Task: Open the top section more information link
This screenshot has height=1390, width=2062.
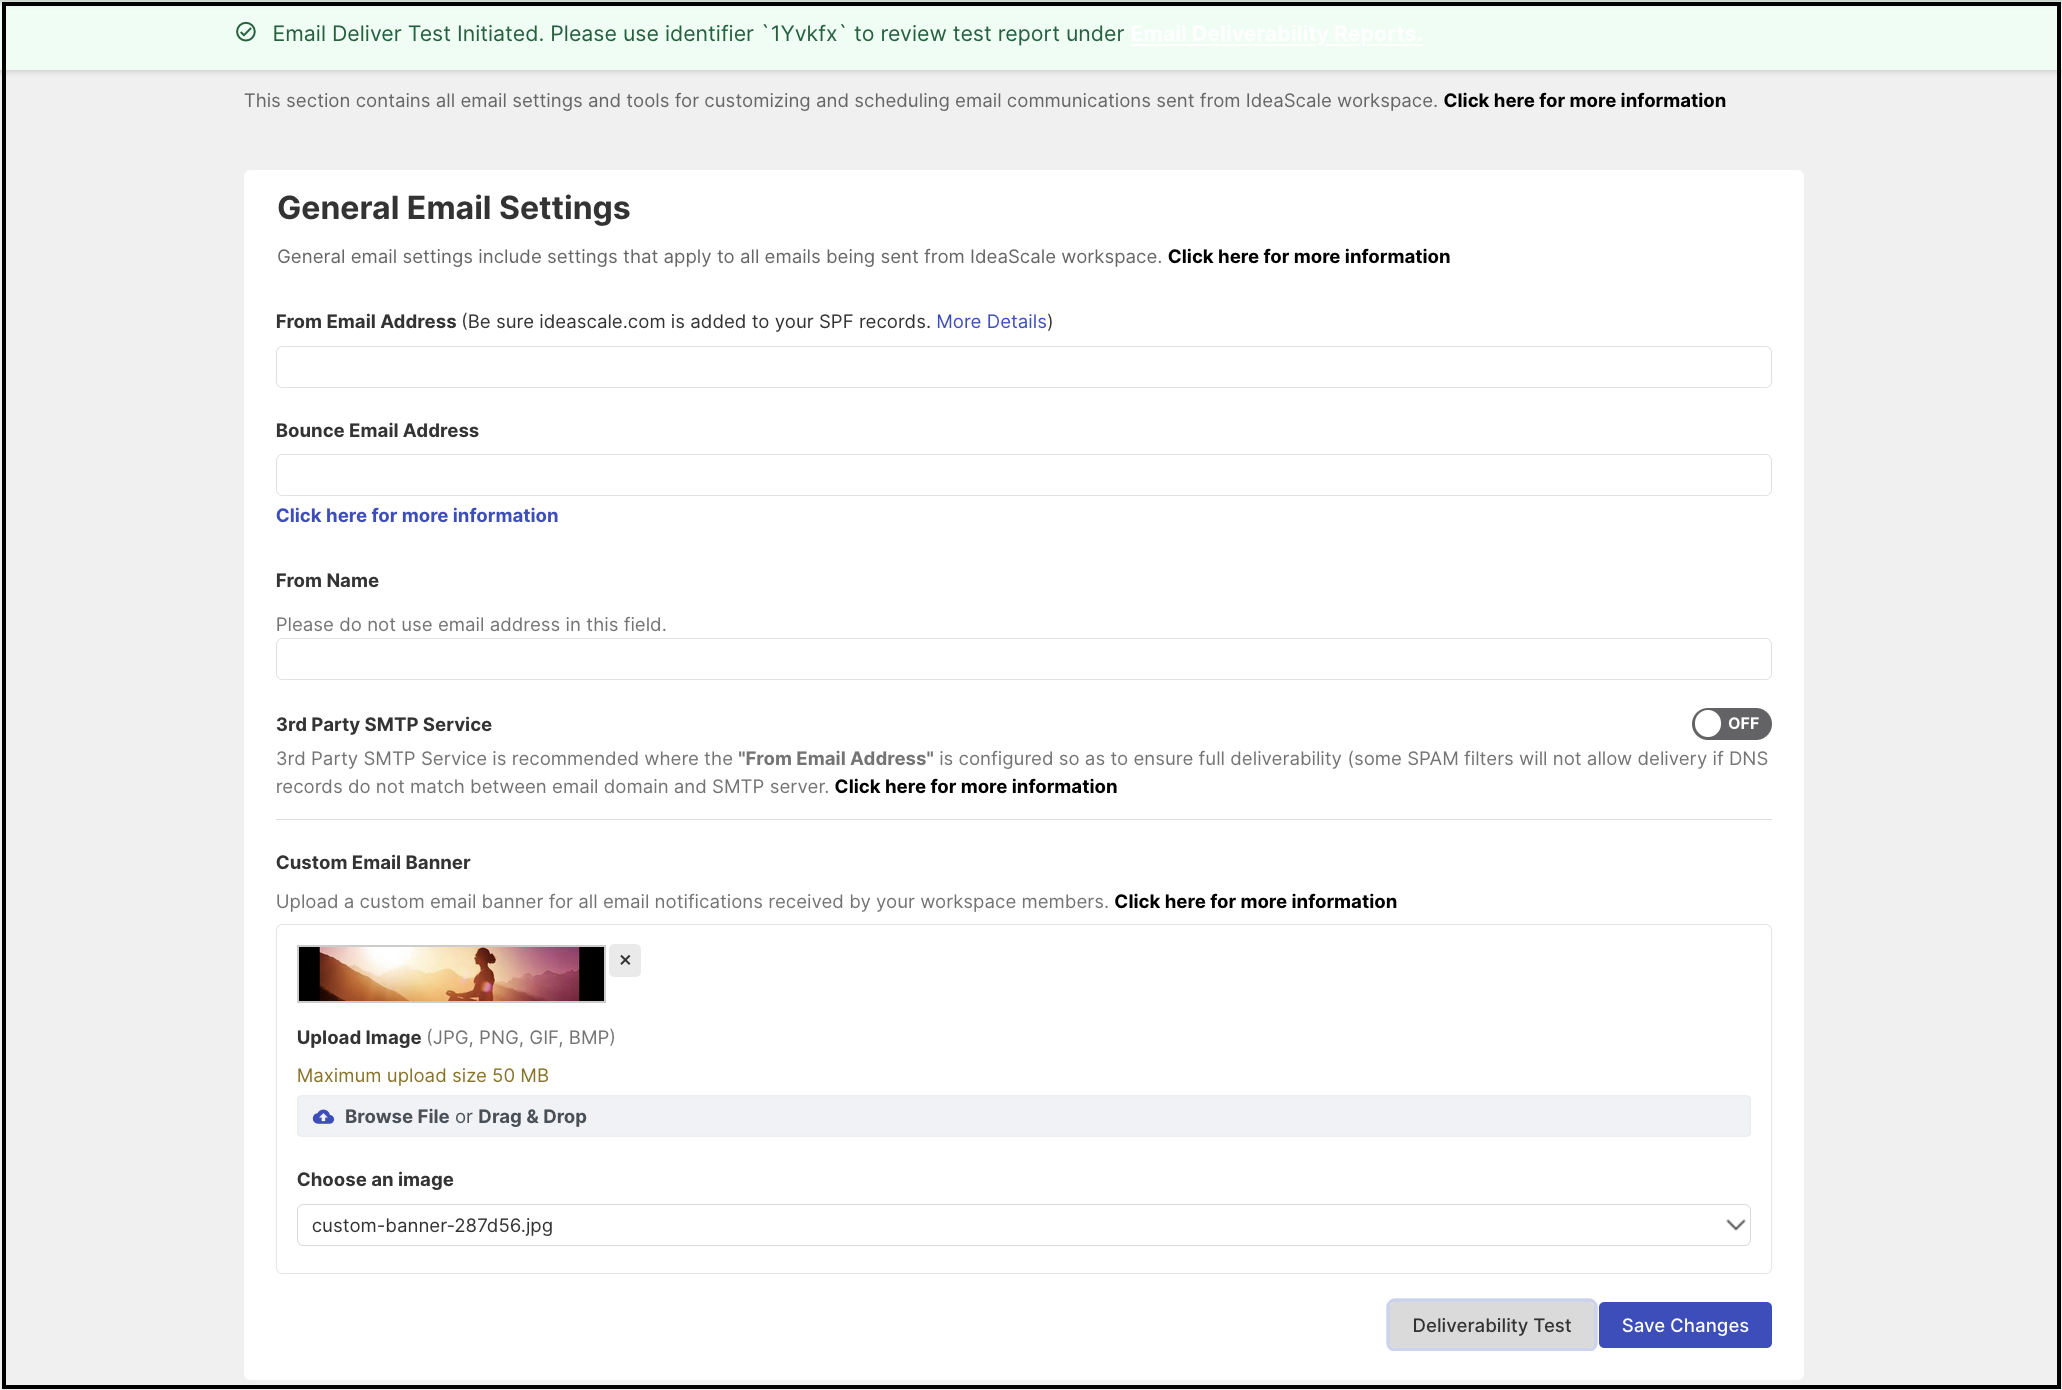Action: tap(1584, 100)
